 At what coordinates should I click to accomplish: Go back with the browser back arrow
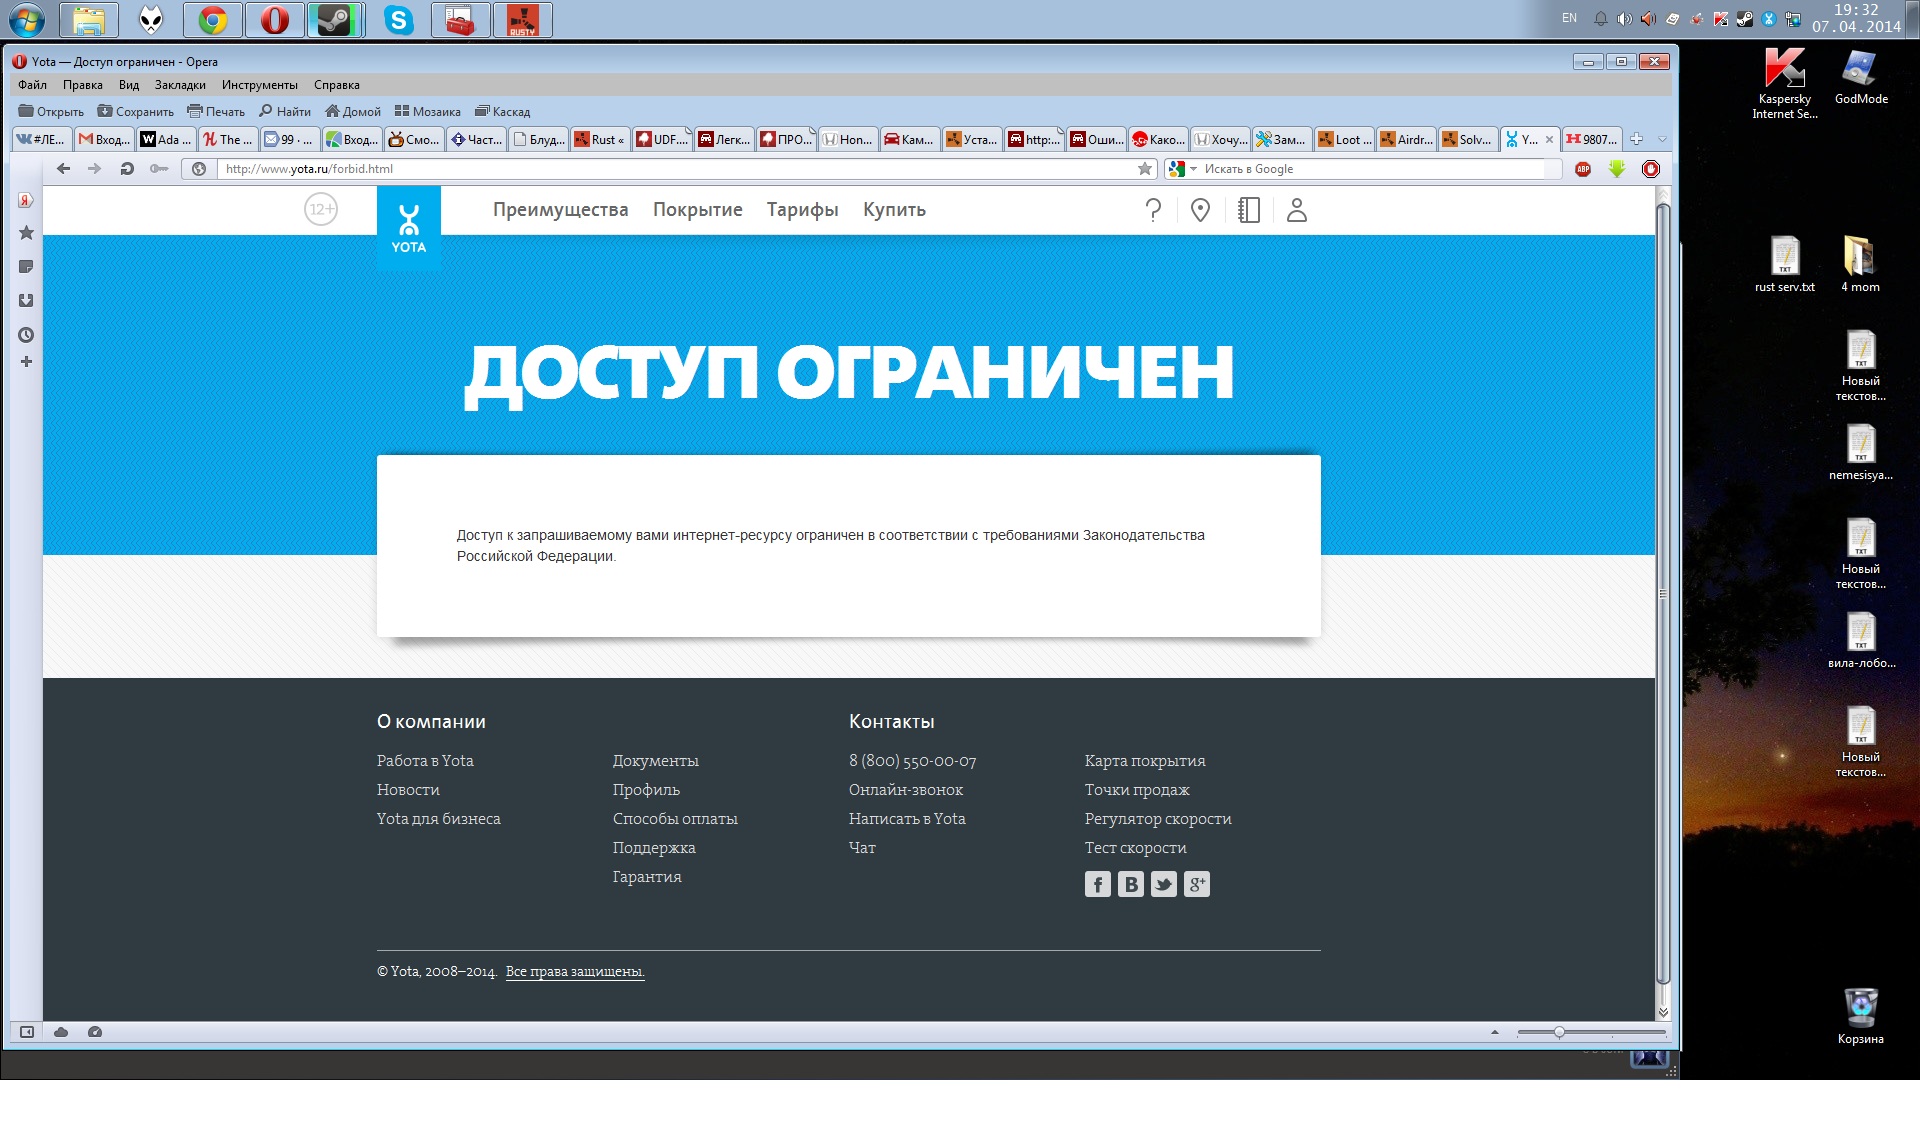(63, 169)
